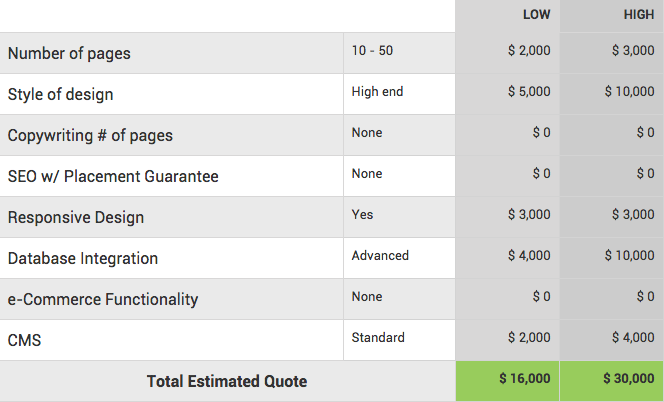
Task: Select the e-Commerce Functionality label
Action: pos(103,299)
